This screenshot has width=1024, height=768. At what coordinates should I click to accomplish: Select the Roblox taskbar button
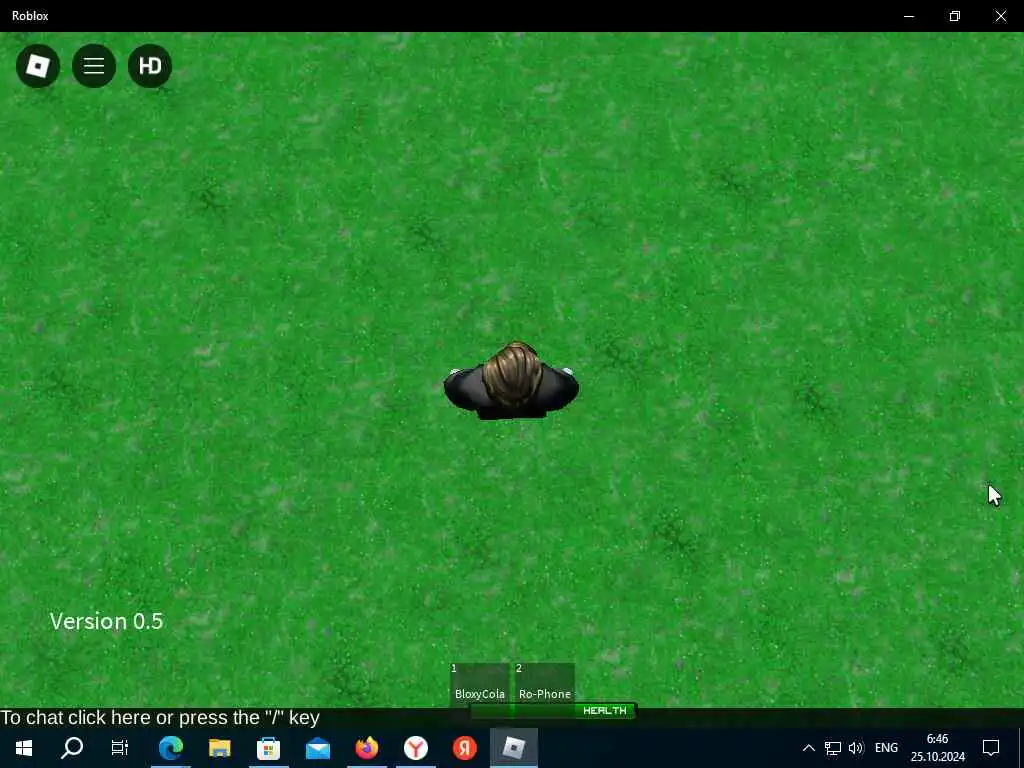click(514, 748)
